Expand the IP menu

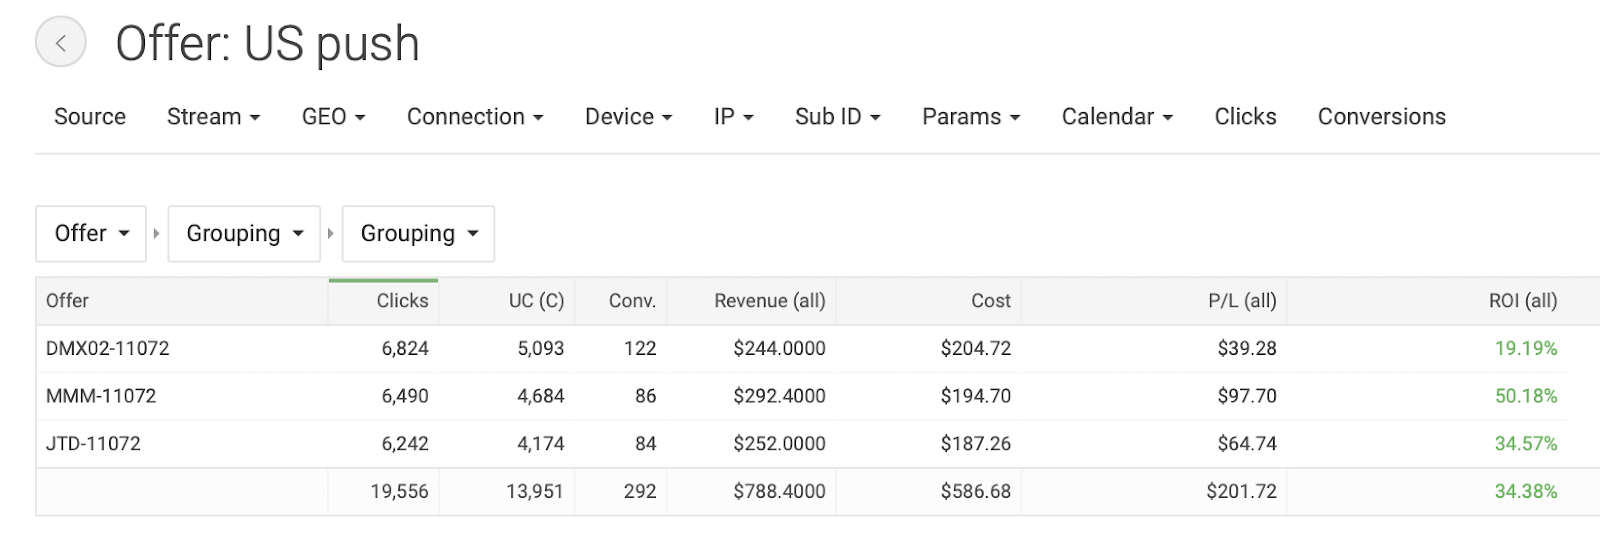pyautogui.click(x=733, y=117)
